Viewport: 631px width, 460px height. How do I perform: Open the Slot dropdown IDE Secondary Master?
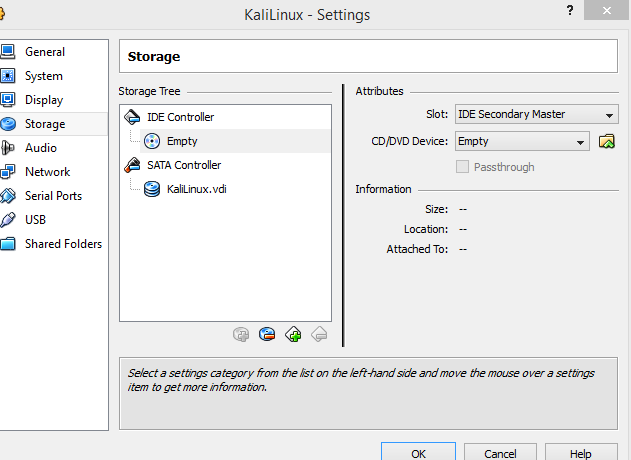tap(536, 114)
